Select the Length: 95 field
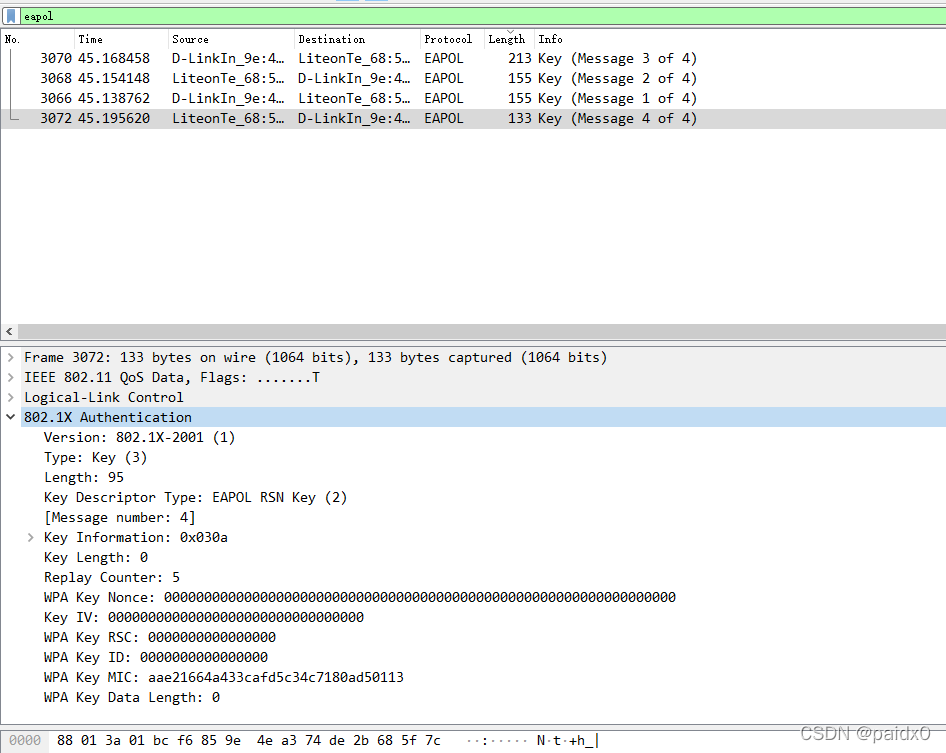Viewport: 946px width, 753px height. tap(84, 477)
